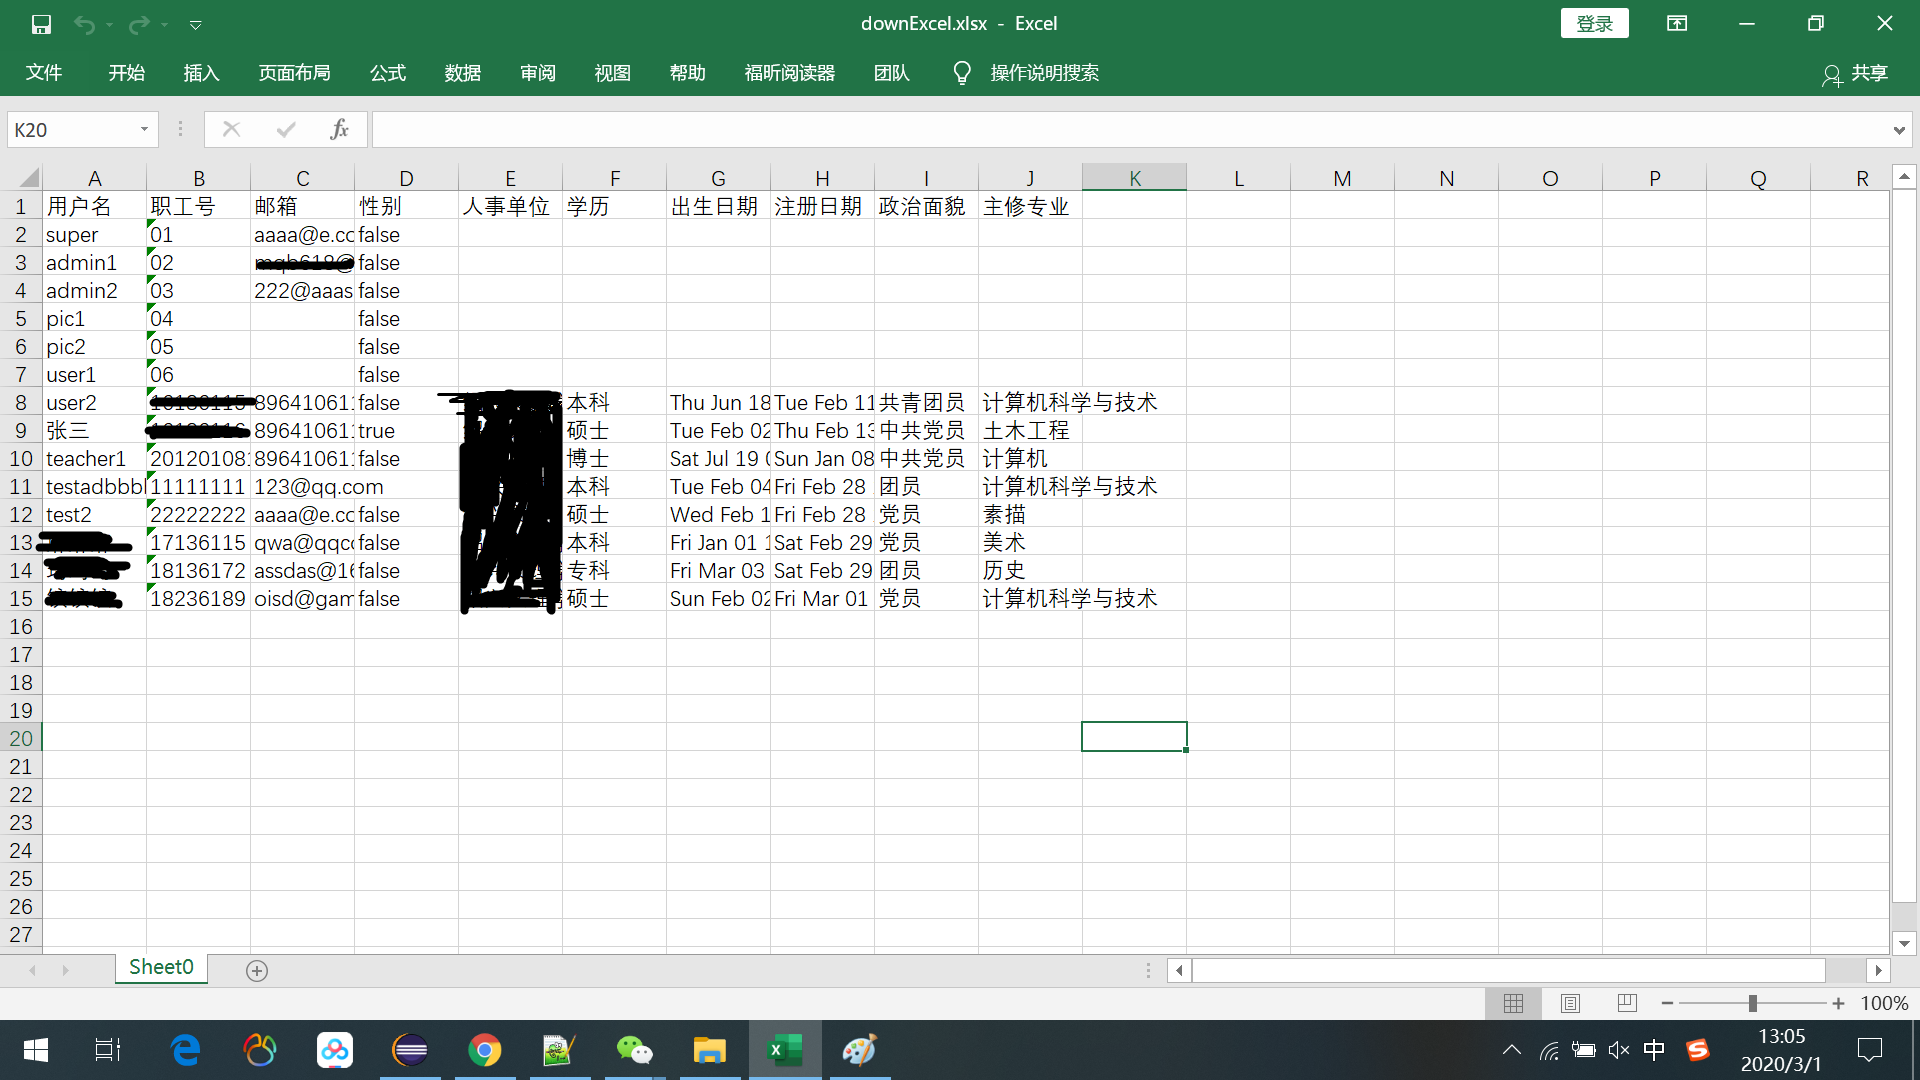Viewport: 1920px width, 1080px height.
Task: Switch to the 视图 ribbon tab
Action: click(613, 73)
